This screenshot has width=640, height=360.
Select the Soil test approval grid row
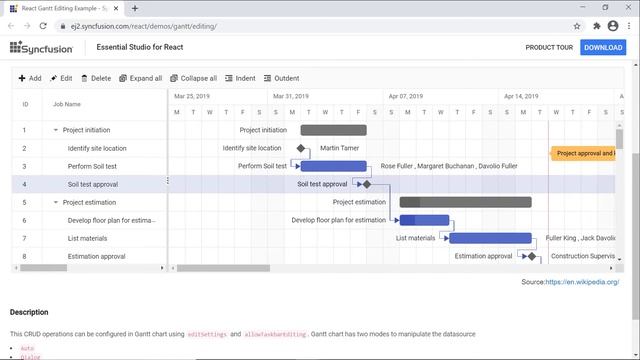[x=89, y=184]
